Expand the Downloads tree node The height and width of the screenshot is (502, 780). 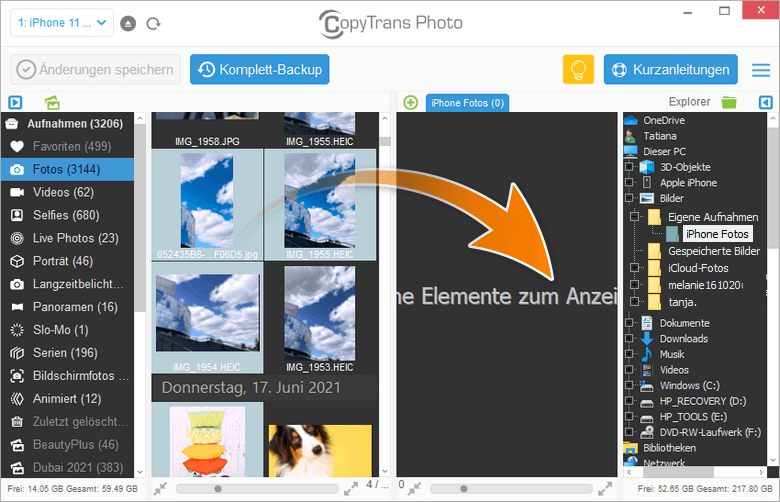pos(629,338)
